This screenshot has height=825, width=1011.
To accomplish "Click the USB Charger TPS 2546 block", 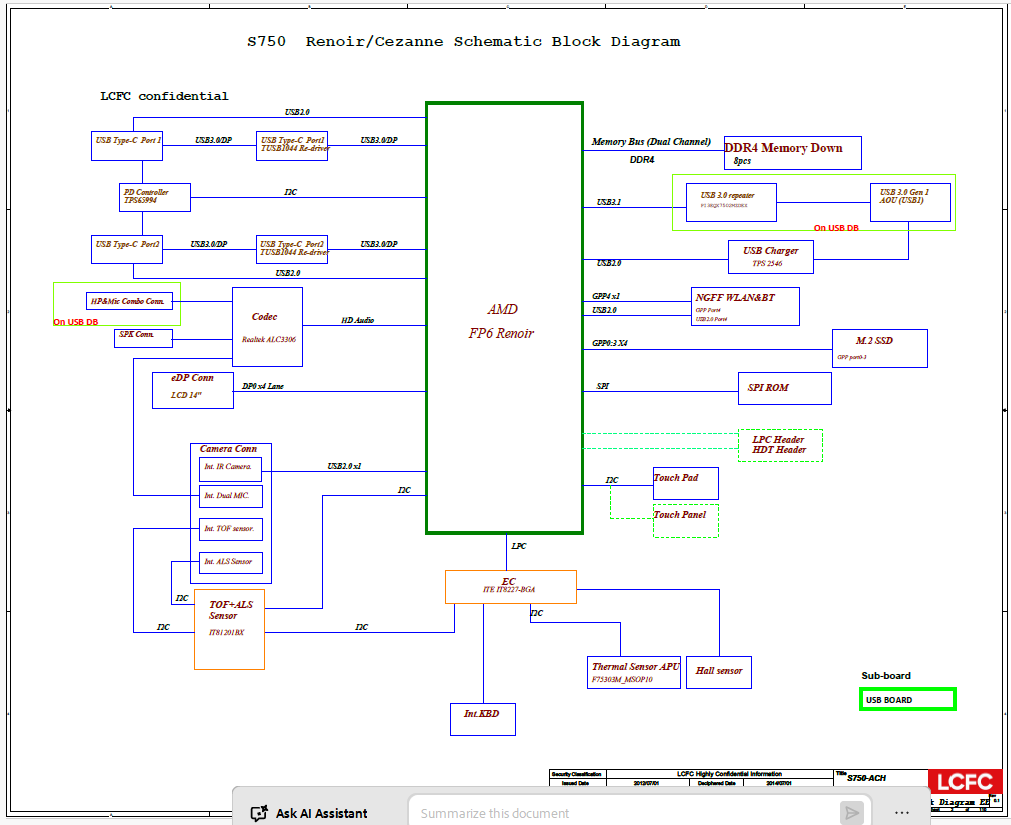I will [771, 257].
